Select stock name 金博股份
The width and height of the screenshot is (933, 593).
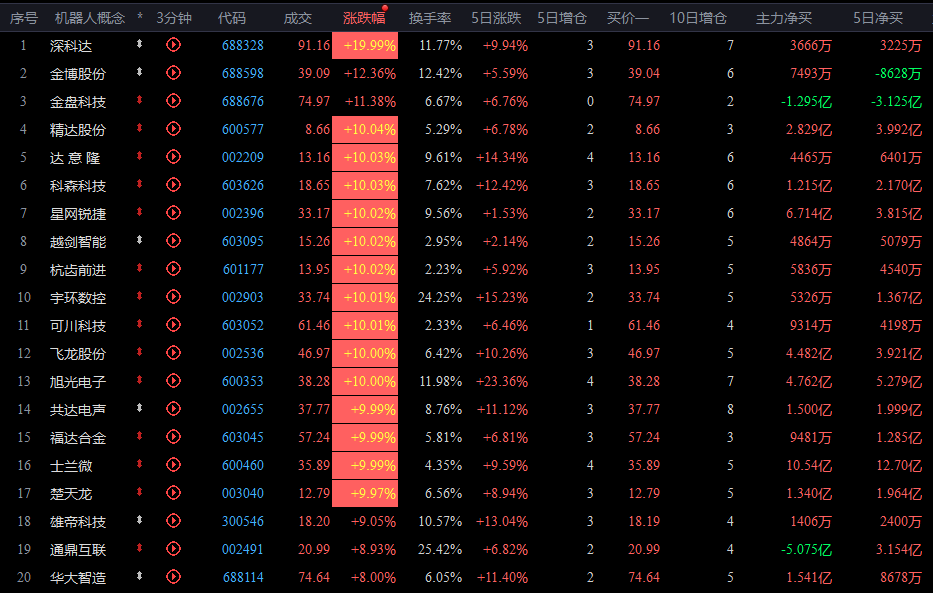click(x=78, y=74)
